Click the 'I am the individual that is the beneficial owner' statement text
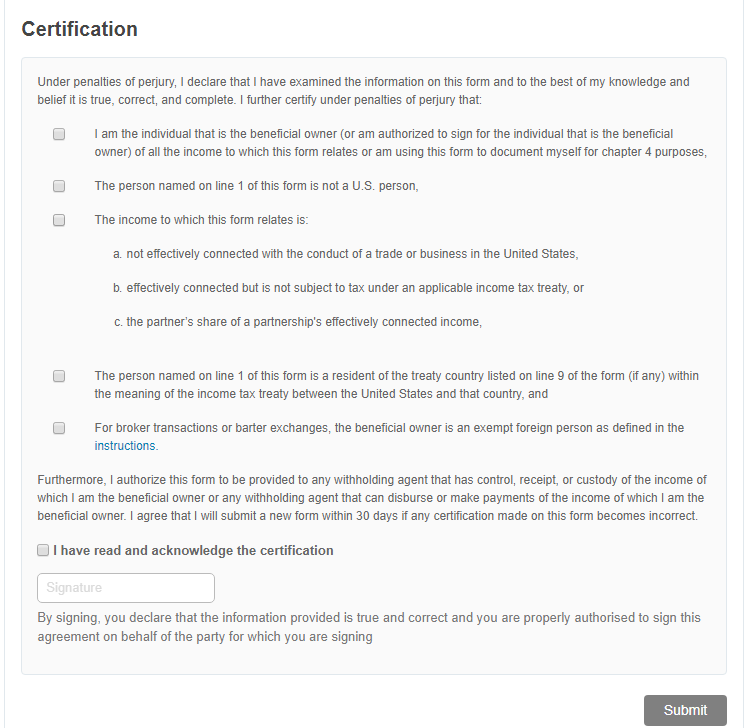Screen dimensions: 752x728 (400, 143)
